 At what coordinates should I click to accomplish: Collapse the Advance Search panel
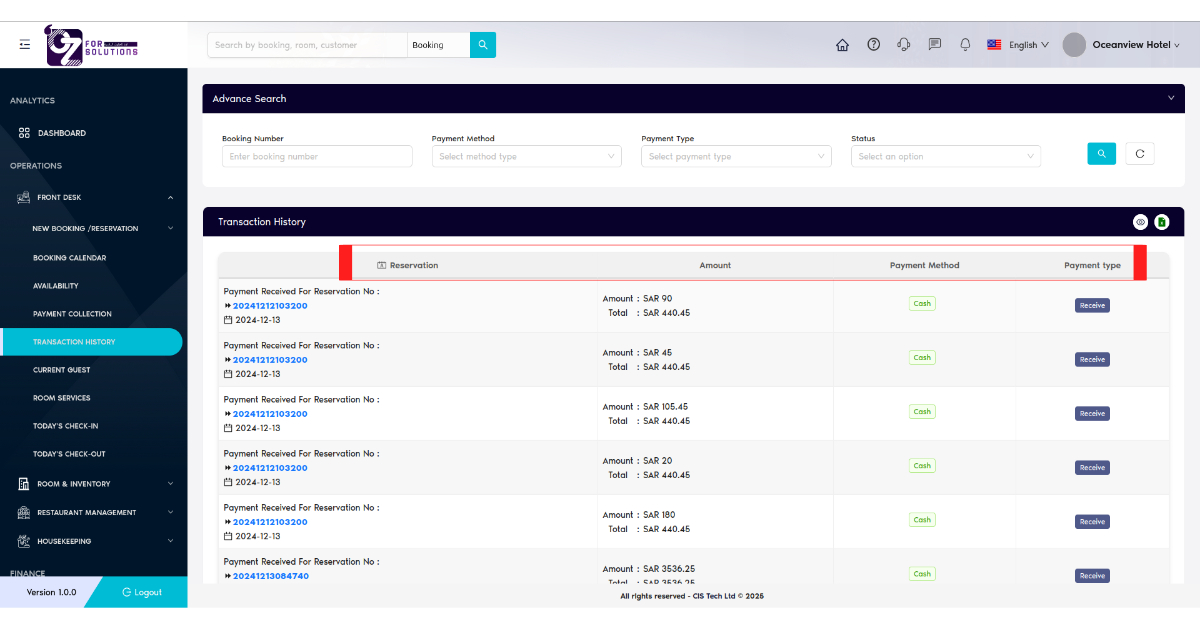tap(1171, 98)
